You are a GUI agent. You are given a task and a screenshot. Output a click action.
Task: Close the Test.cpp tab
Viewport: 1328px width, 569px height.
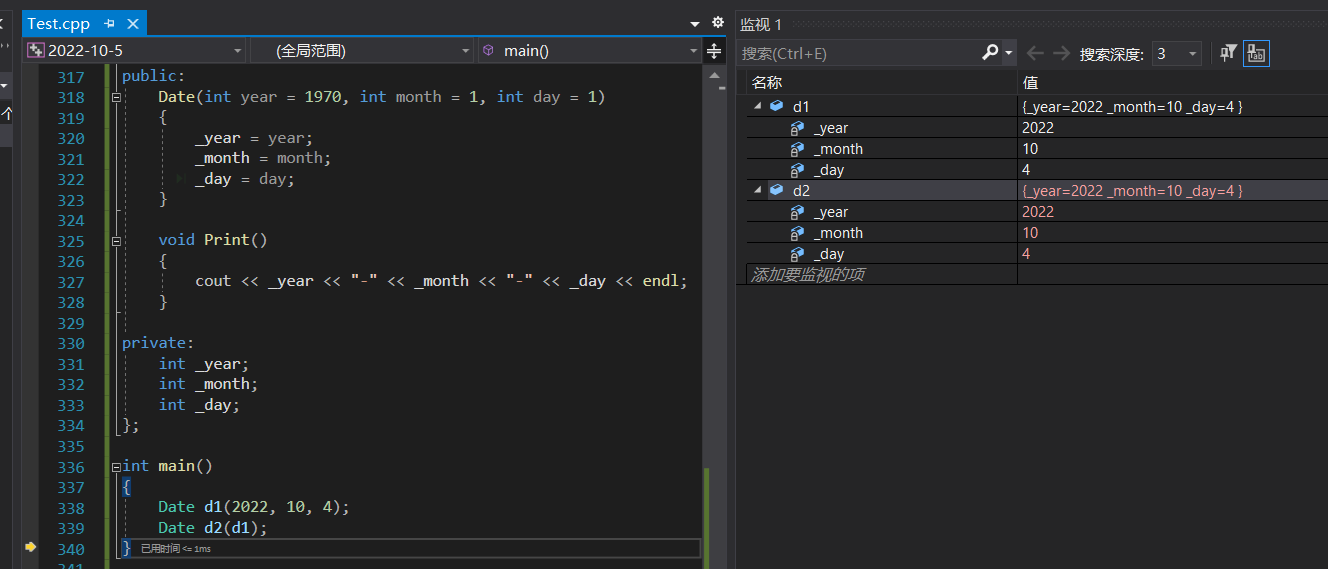point(133,23)
